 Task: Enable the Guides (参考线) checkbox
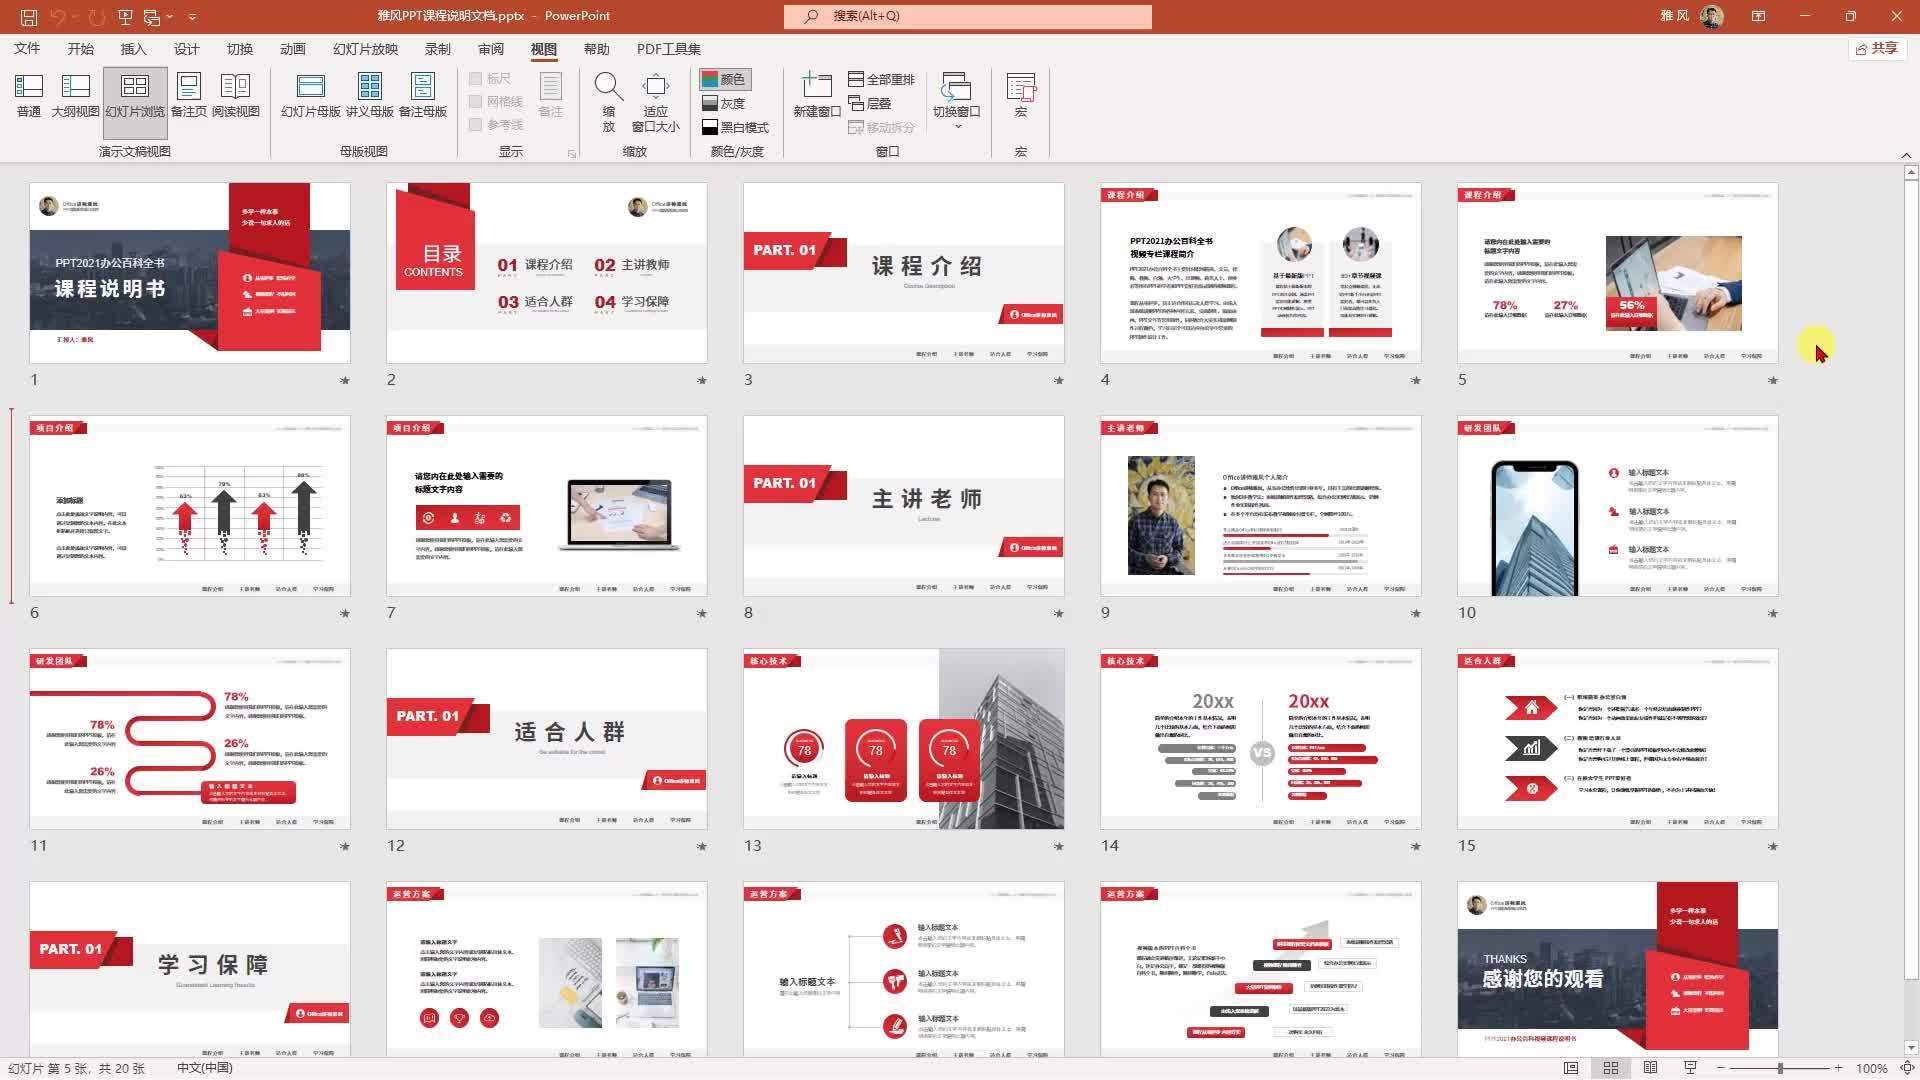point(476,125)
